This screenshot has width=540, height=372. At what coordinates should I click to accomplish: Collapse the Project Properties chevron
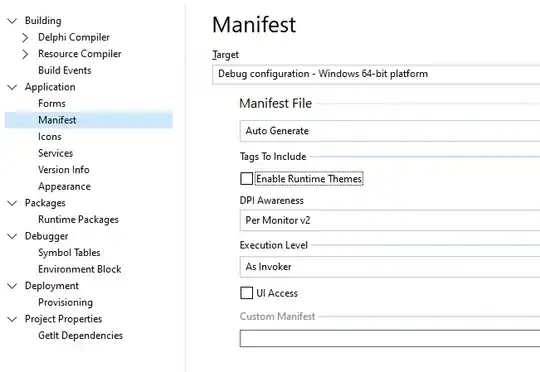12,319
